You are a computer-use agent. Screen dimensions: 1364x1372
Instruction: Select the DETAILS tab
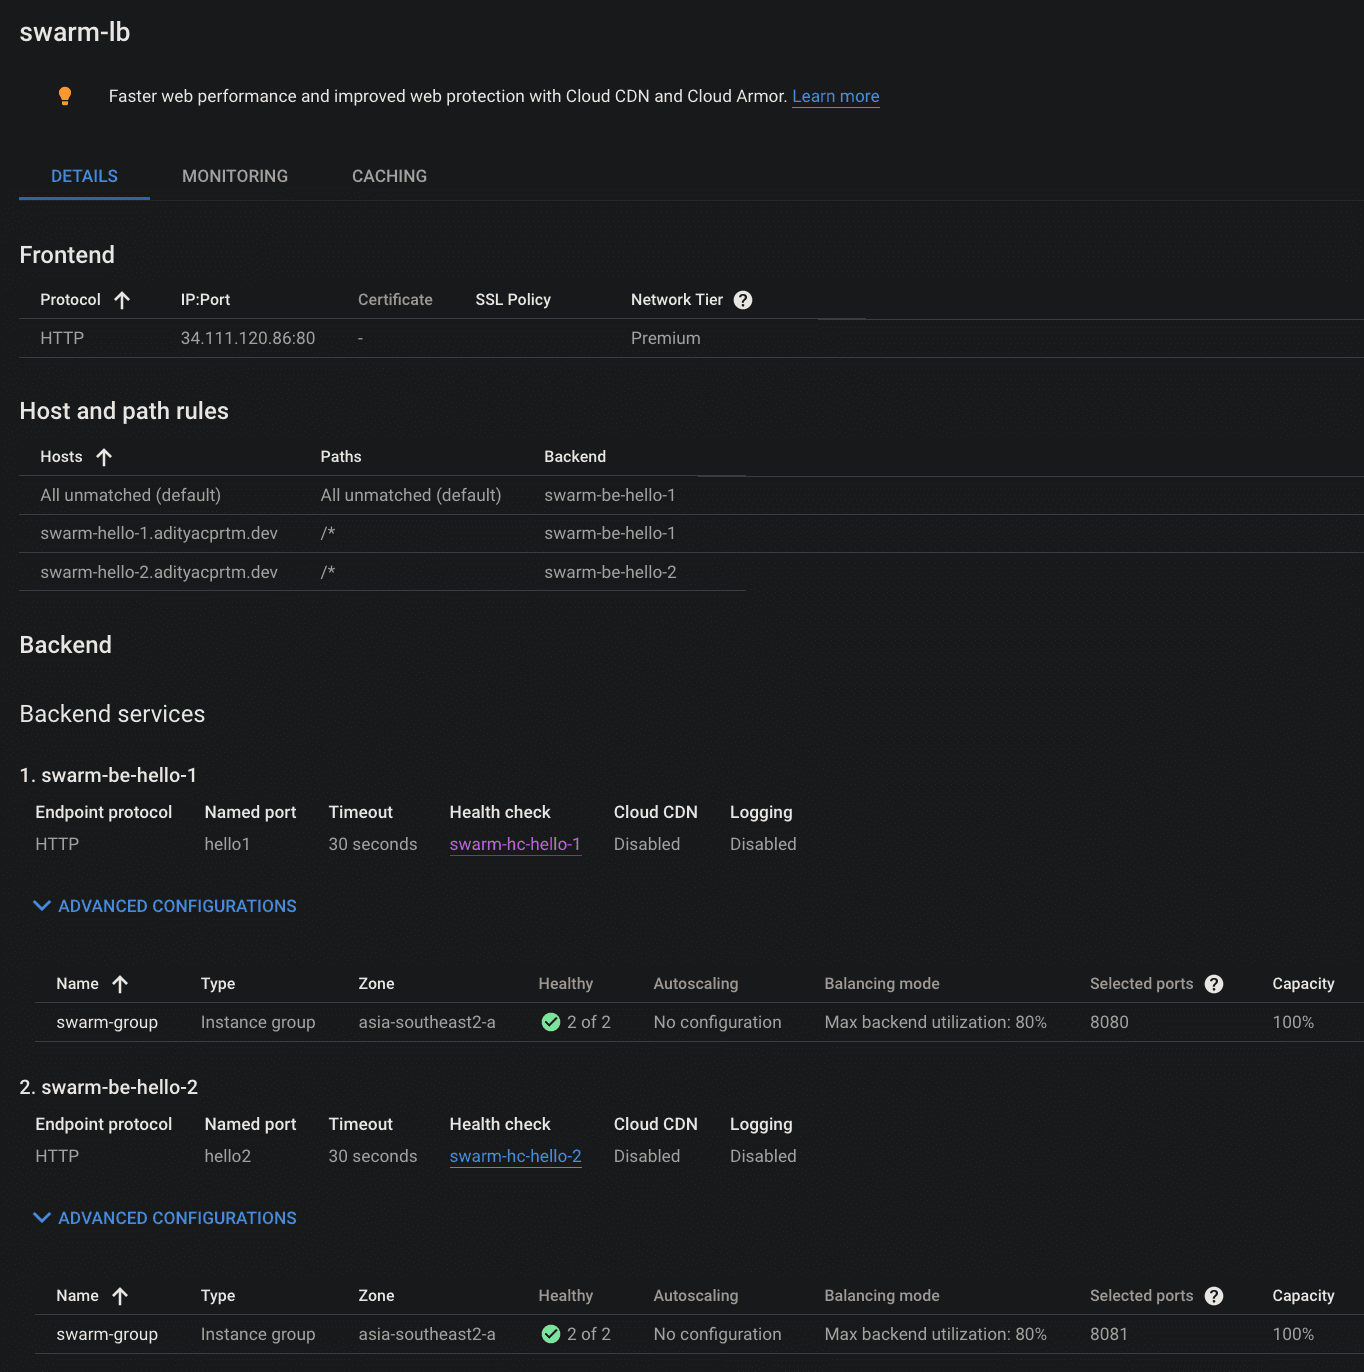(83, 176)
